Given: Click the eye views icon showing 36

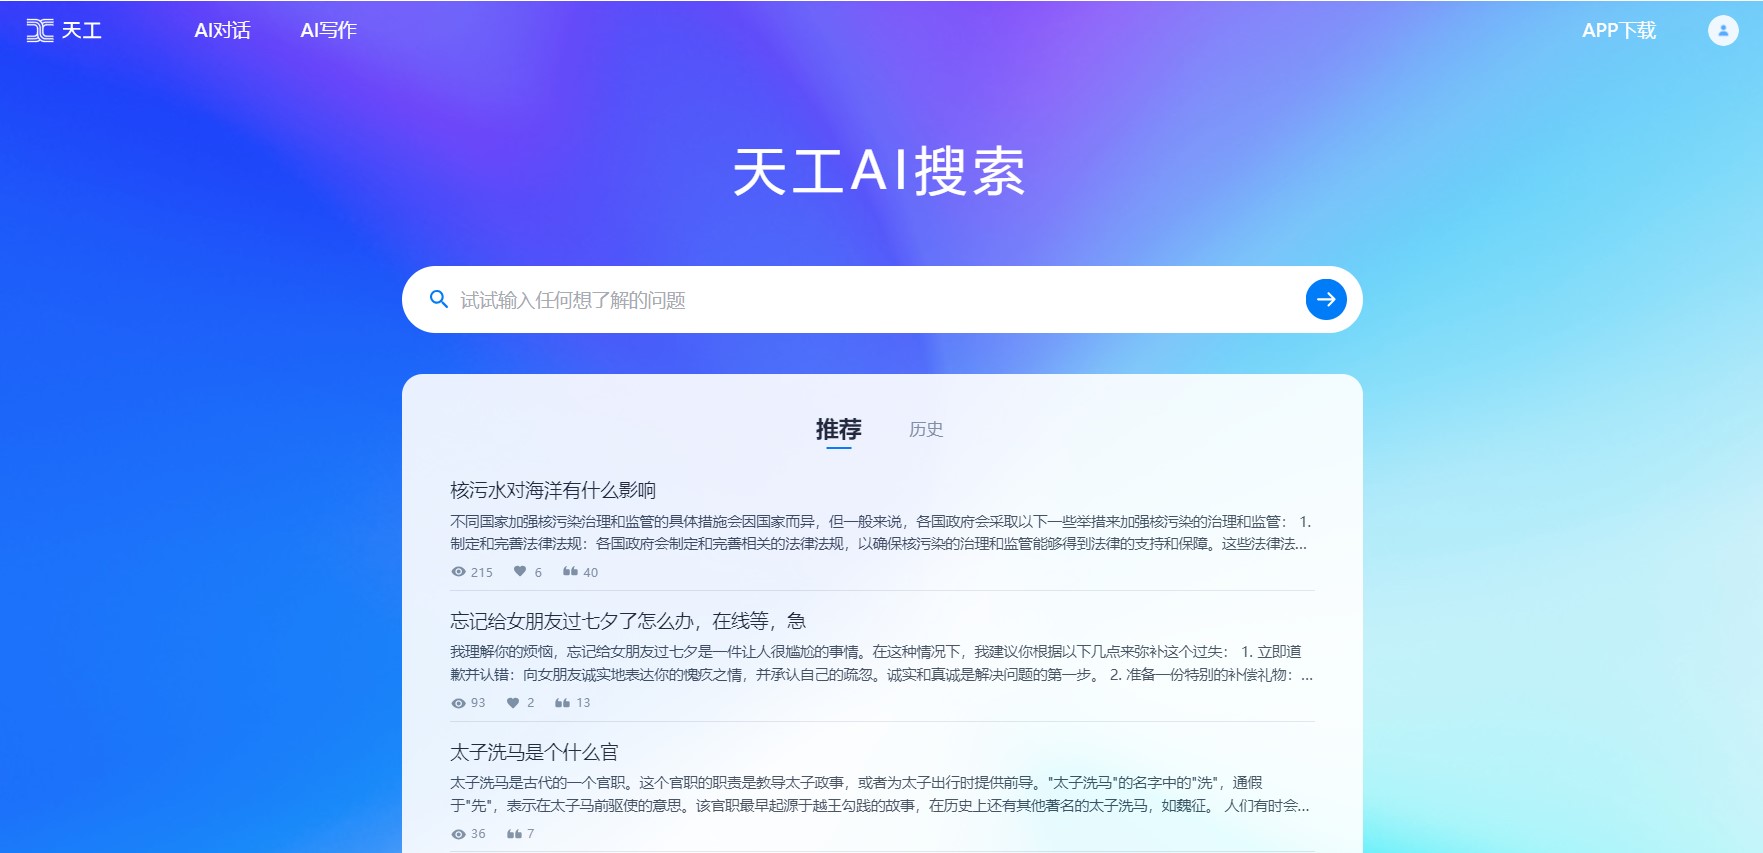Looking at the screenshot, I should [x=458, y=834].
